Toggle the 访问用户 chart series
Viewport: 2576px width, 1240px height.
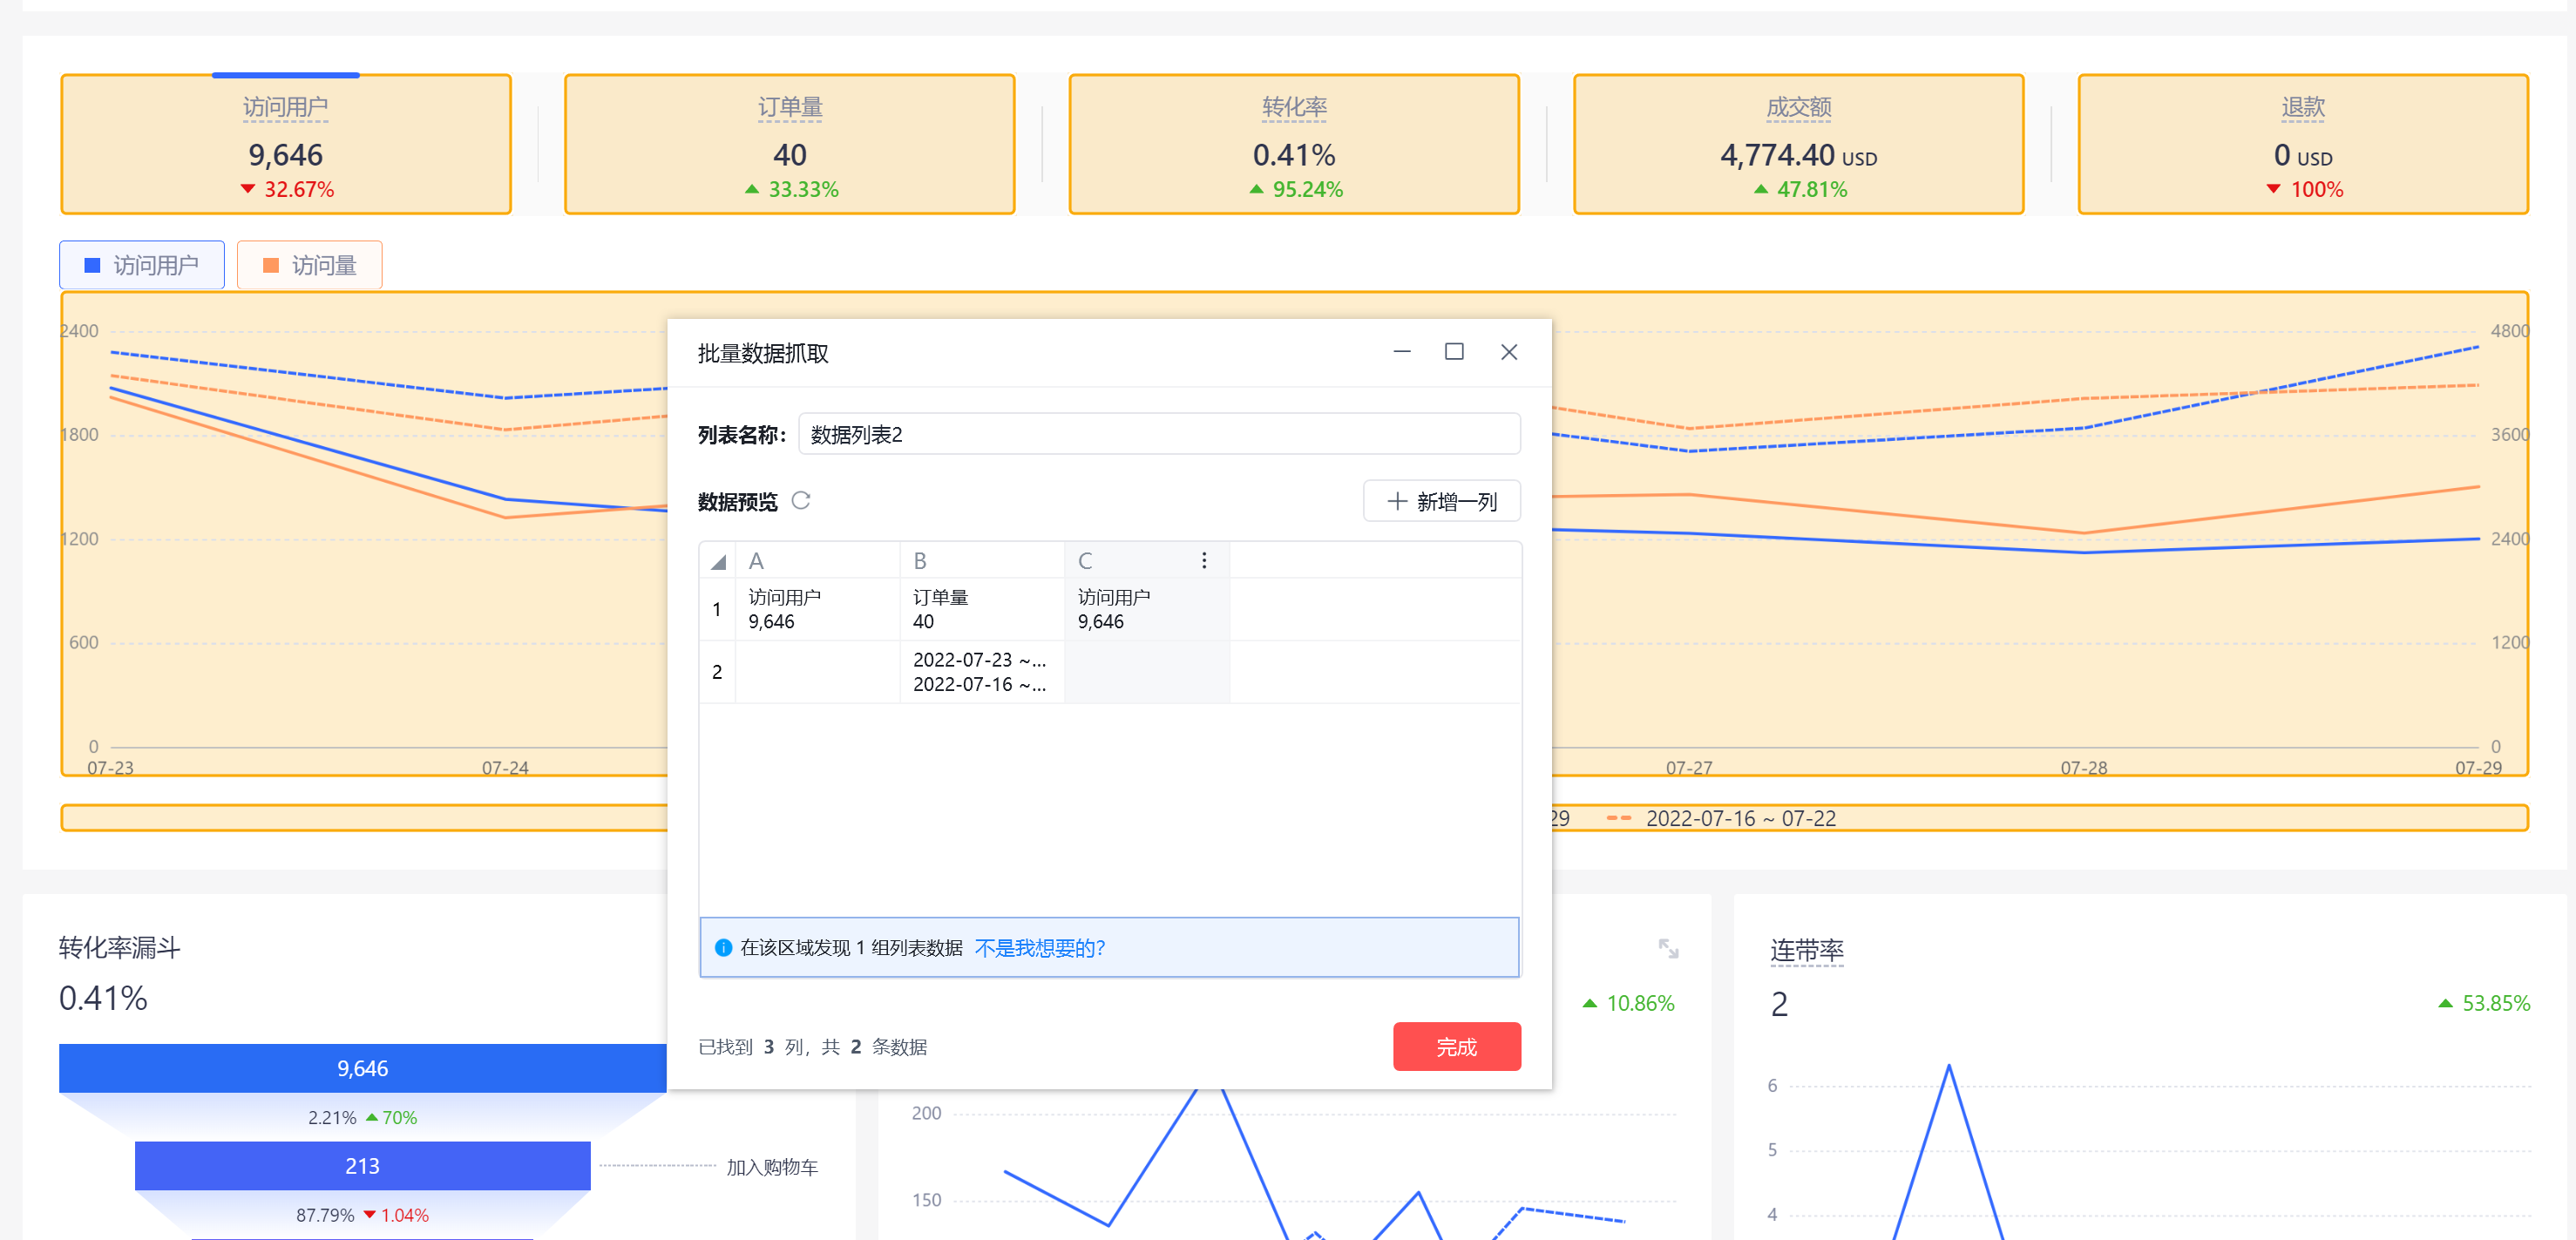click(x=142, y=265)
